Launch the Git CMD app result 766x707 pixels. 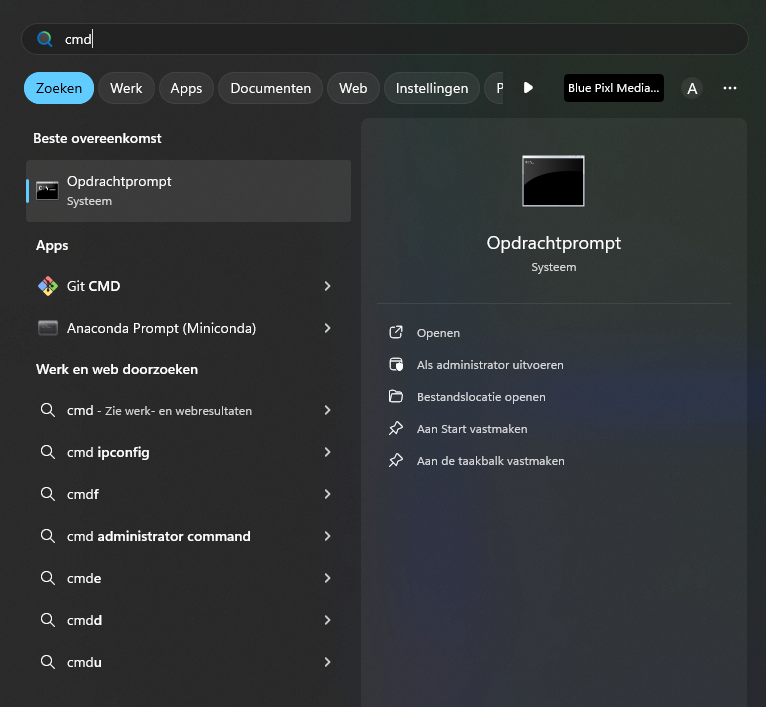coord(189,286)
